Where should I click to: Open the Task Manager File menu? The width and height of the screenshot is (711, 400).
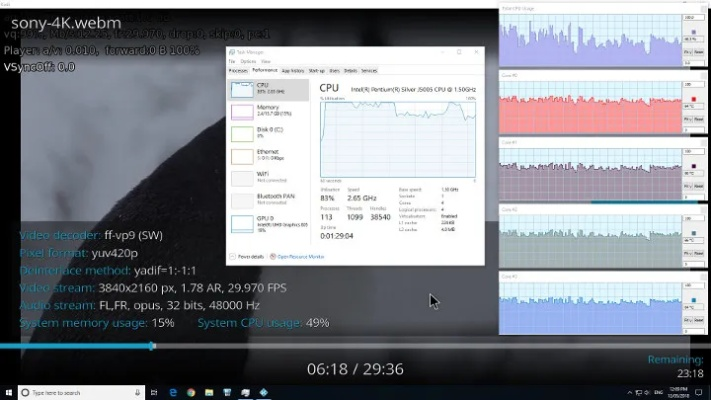231,62
